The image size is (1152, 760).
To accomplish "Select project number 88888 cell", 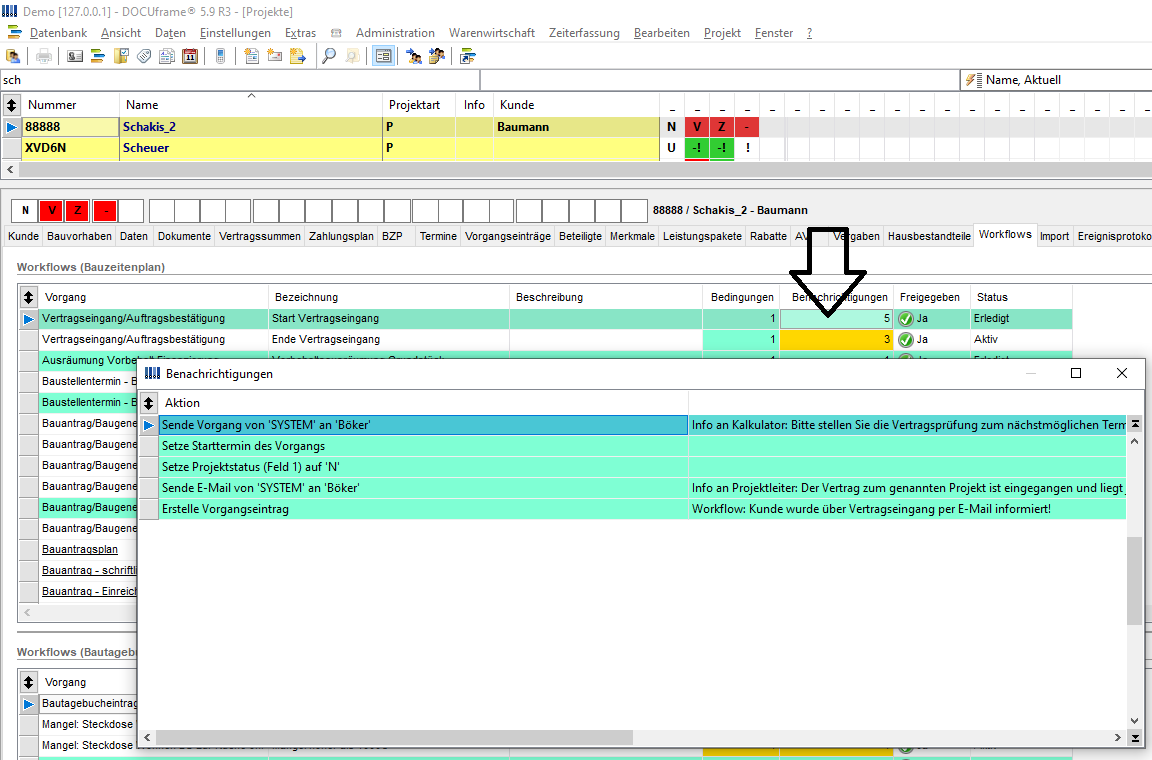I will click(x=71, y=126).
